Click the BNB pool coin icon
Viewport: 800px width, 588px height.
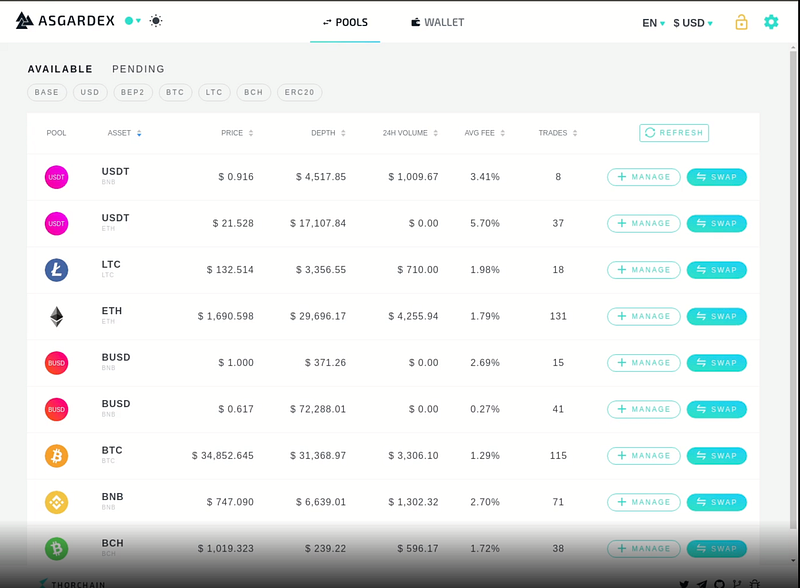[x=57, y=502]
